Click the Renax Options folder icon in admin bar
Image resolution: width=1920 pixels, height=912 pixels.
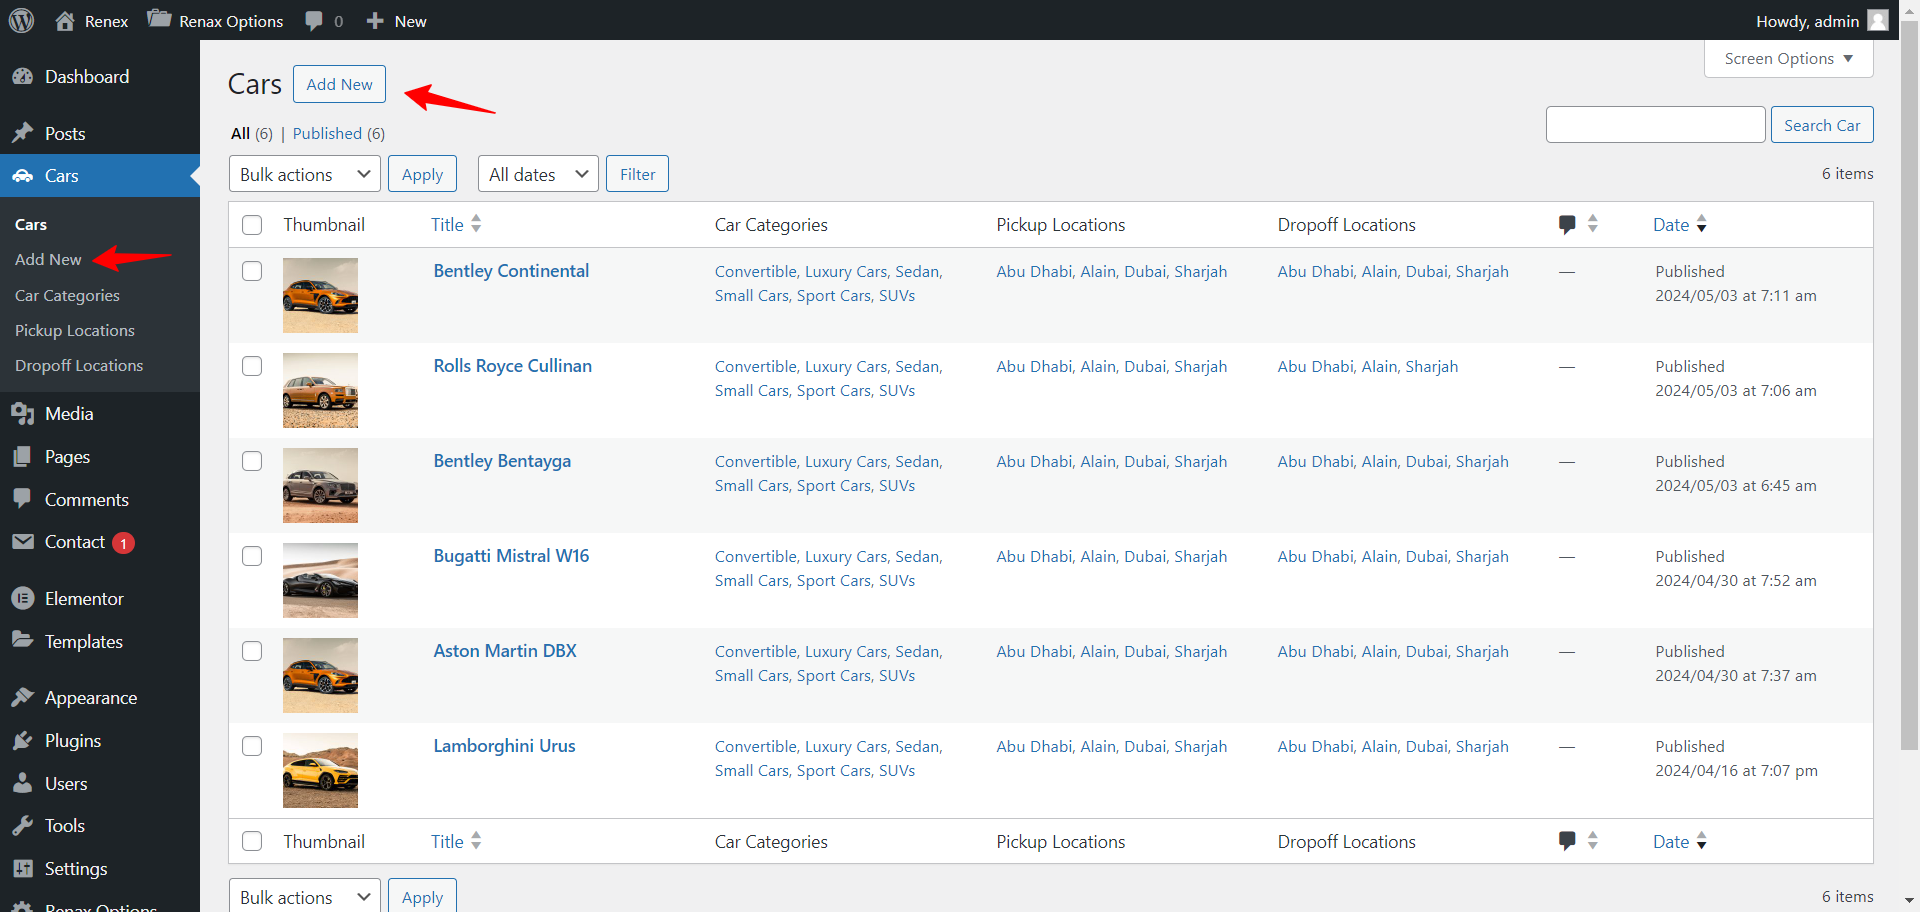coord(159,20)
